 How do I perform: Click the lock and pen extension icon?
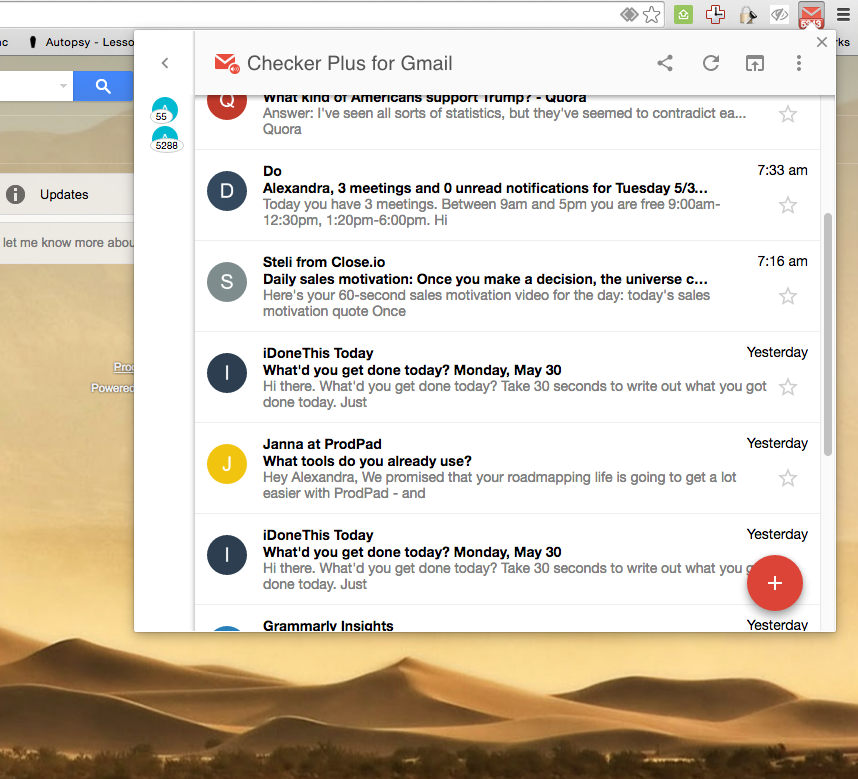tap(747, 15)
